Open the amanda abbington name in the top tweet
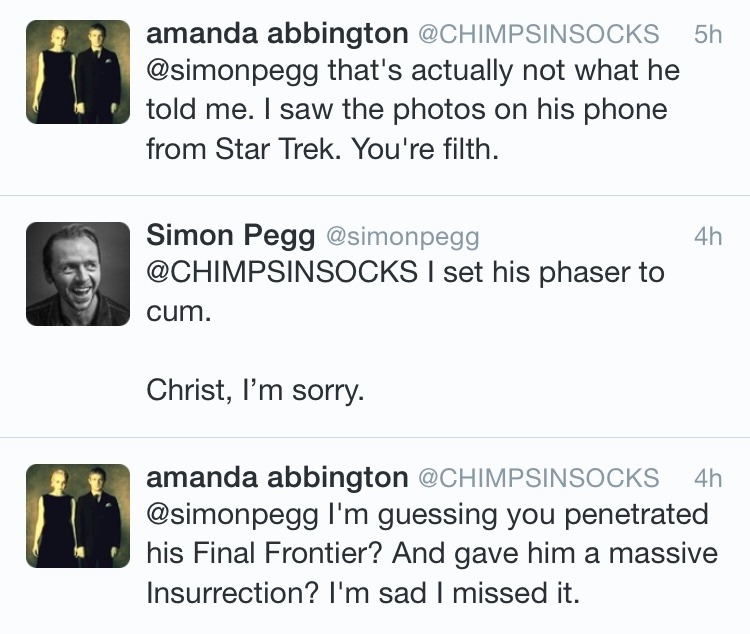The width and height of the screenshot is (750, 634). tap(276, 33)
